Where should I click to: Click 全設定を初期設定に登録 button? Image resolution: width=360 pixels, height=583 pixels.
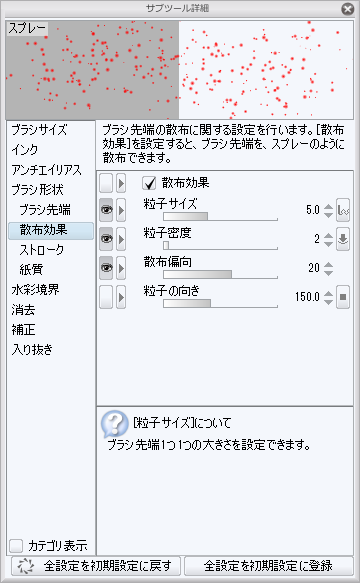coord(269,566)
